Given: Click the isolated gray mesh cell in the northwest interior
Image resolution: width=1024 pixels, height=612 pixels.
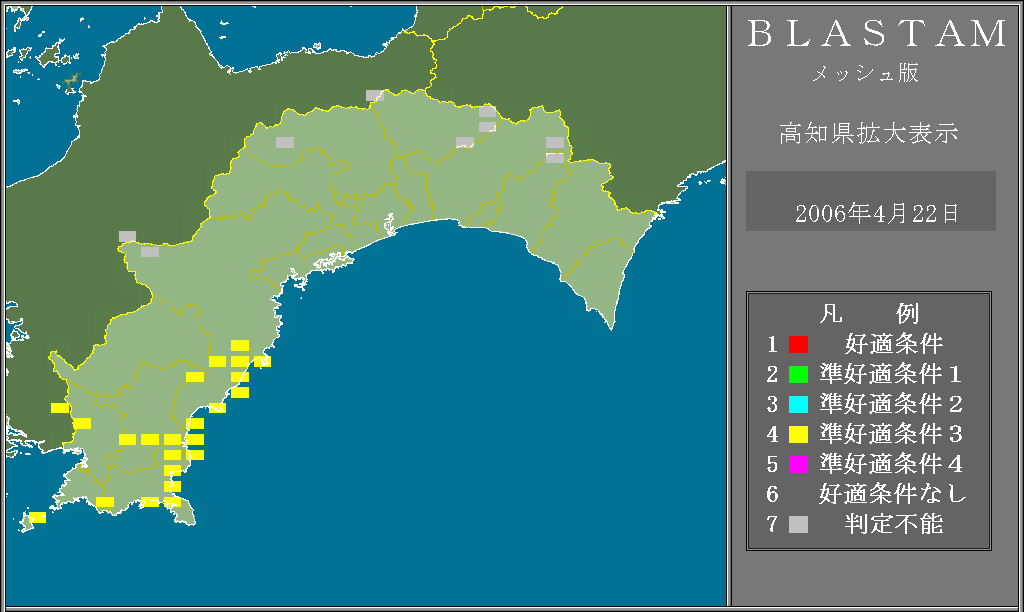Looking at the screenshot, I should [x=285, y=142].
